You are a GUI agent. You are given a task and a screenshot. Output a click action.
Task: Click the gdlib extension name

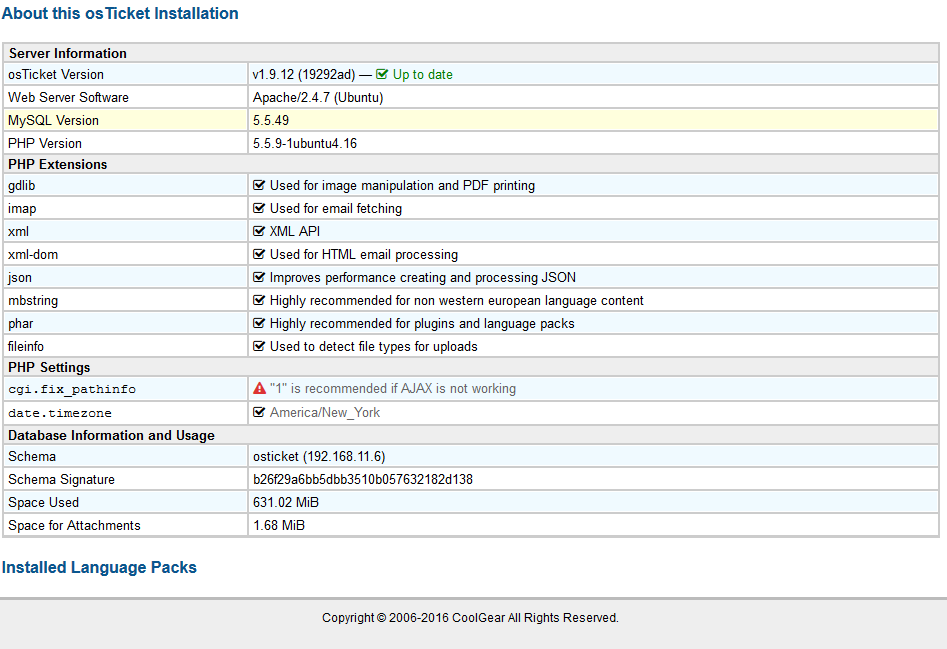(22, 185)
